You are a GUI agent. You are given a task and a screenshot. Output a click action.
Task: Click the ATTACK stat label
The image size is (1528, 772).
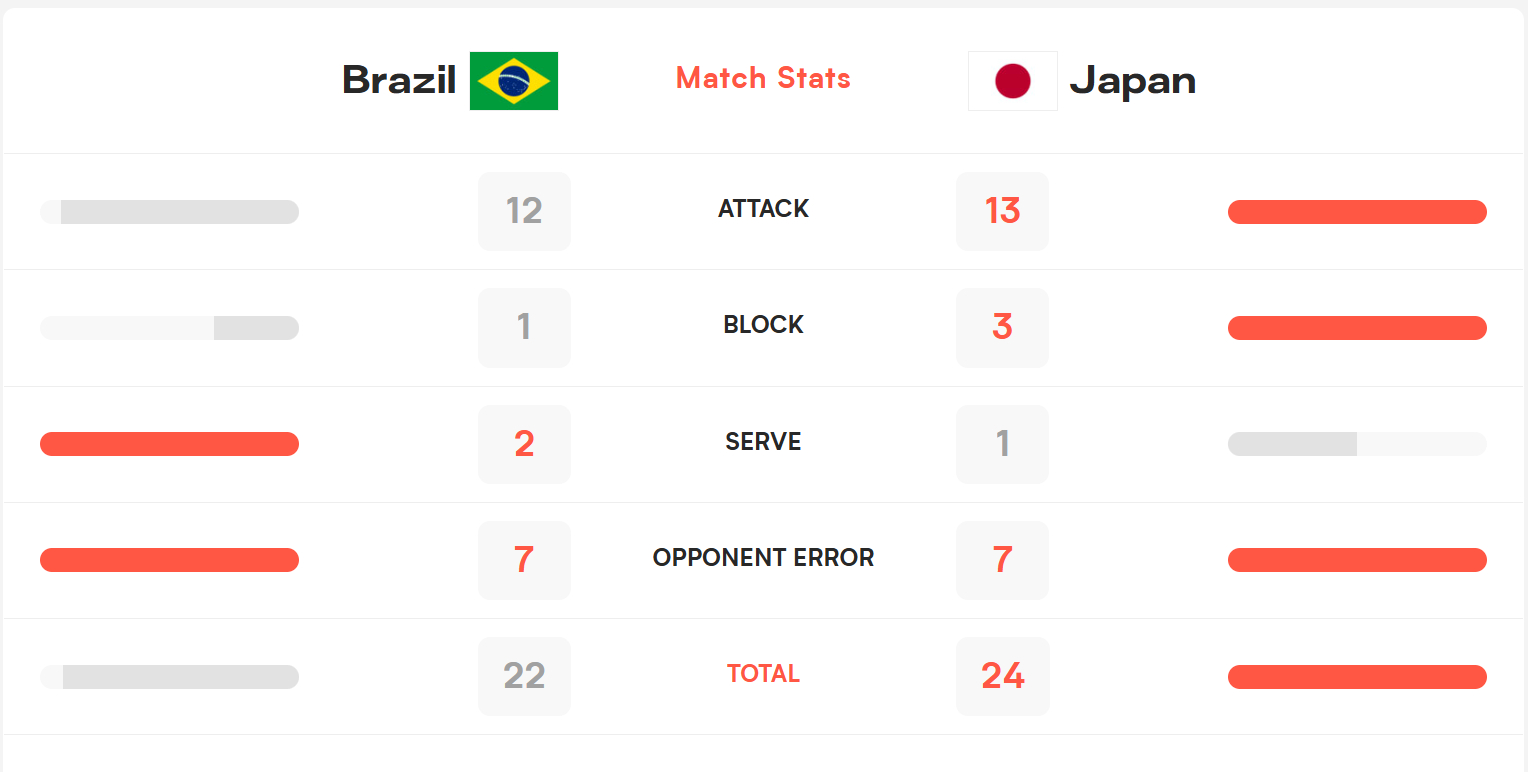click(x=763, y=209)
